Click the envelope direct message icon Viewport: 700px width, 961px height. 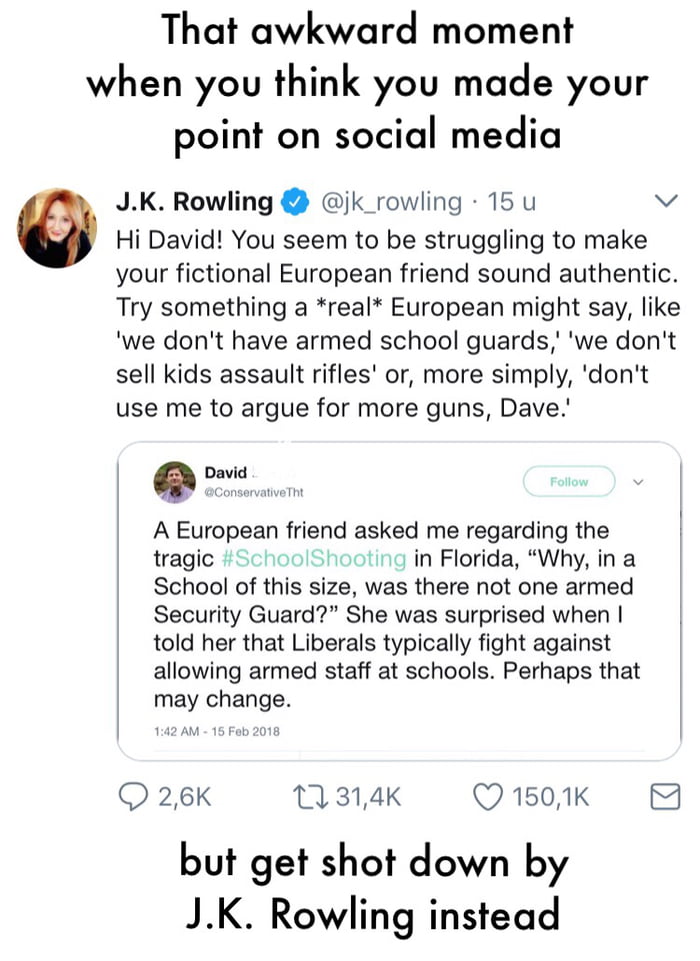coord(664,796)
